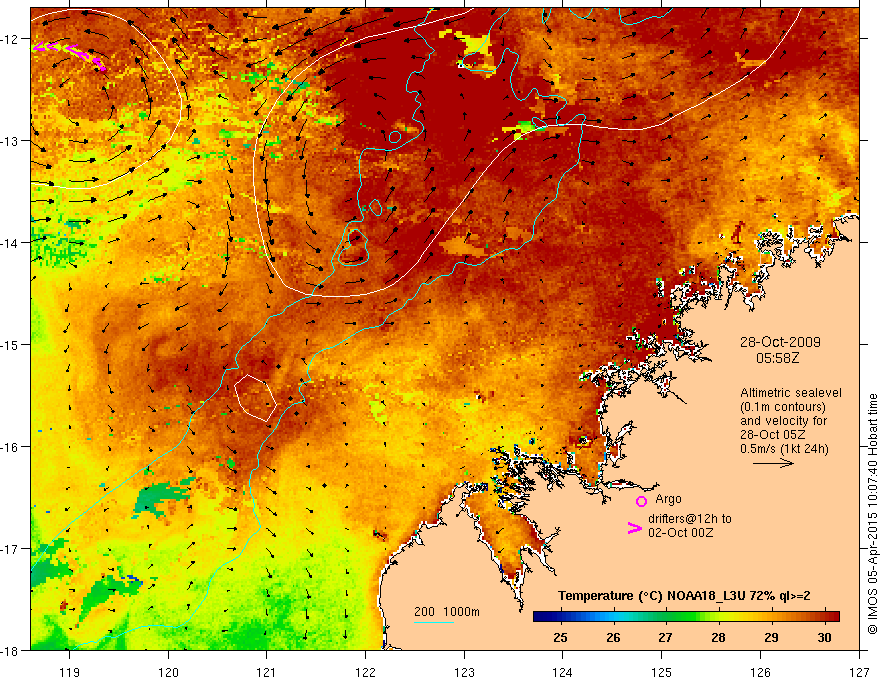Click latitude axis label -15

tap(11, 344)
